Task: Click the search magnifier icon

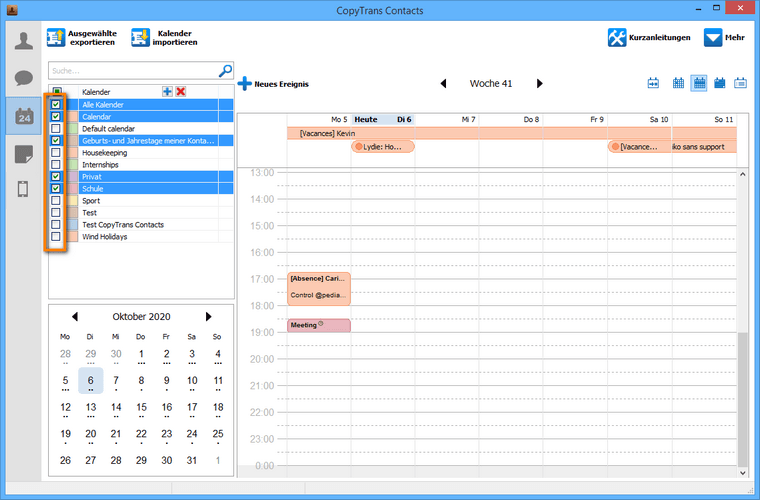Action: pos(225,71)
